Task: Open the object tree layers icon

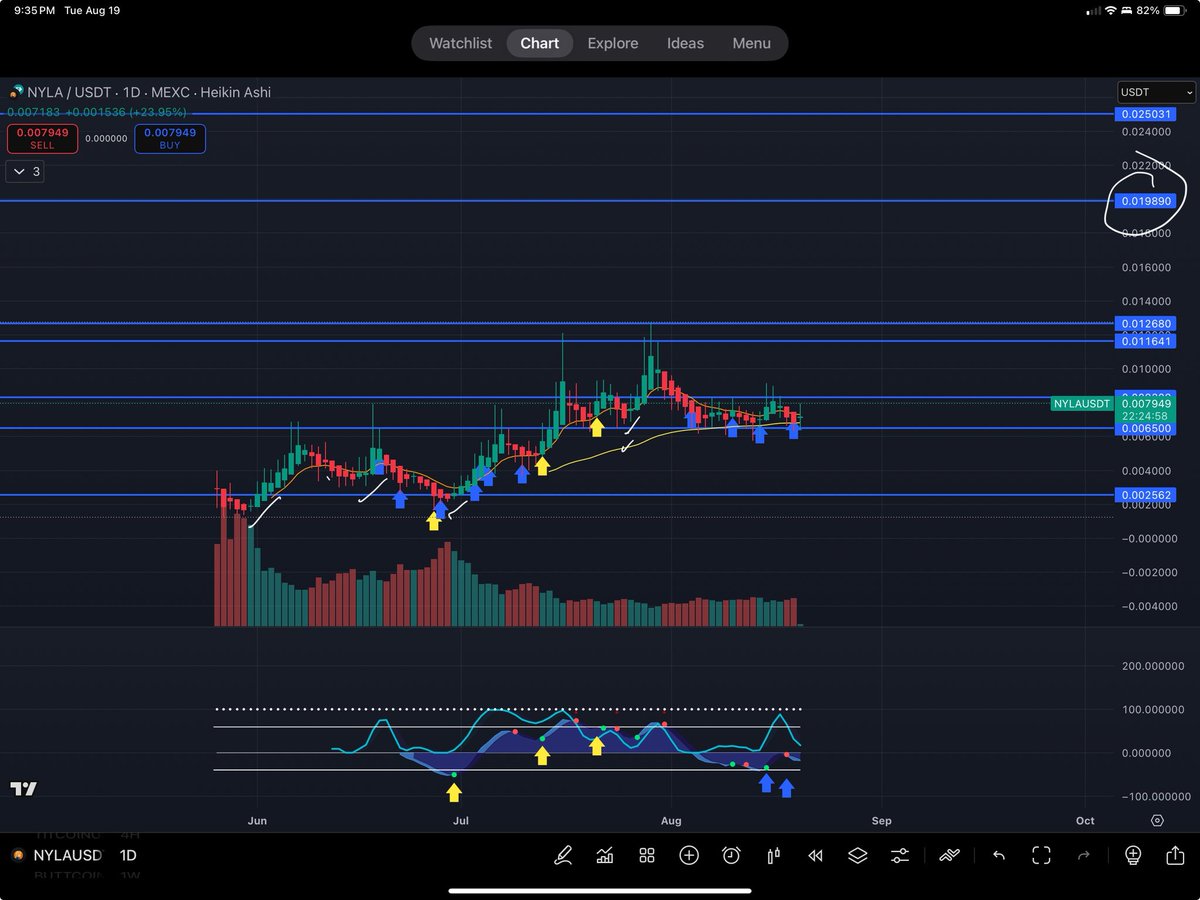Action: tap(858, 855)
